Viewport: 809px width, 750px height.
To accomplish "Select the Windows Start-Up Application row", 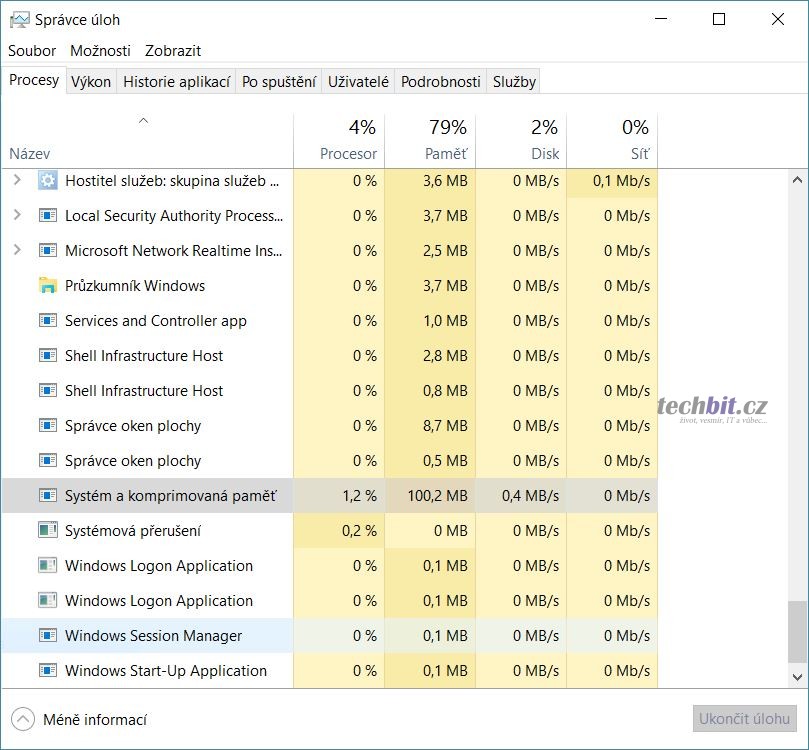I will [x=330, y=670].
